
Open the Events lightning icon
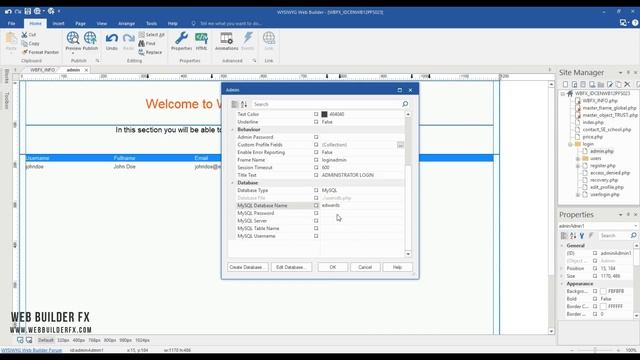(248, 38)
